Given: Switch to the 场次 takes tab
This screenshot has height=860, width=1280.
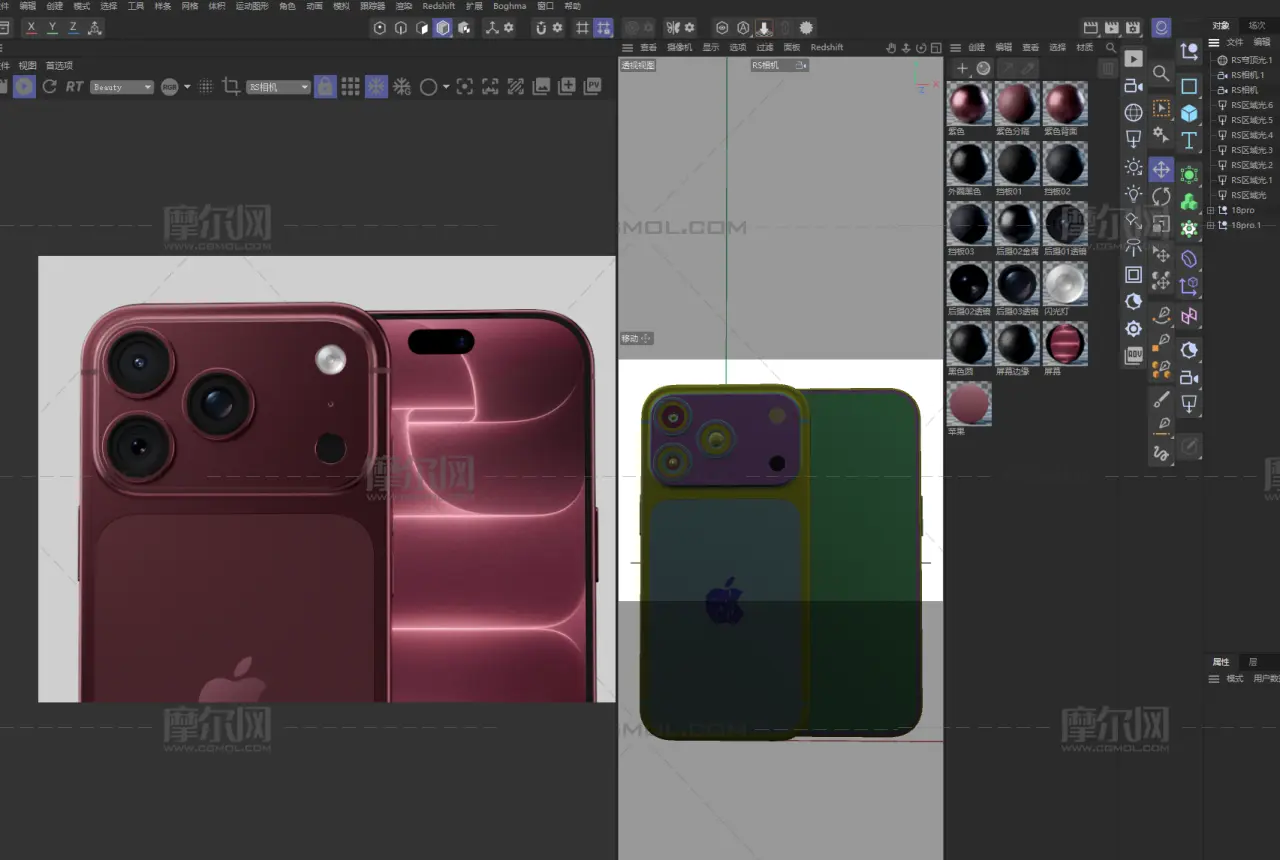Looking at the screenshot, I should click(1257, 26).
